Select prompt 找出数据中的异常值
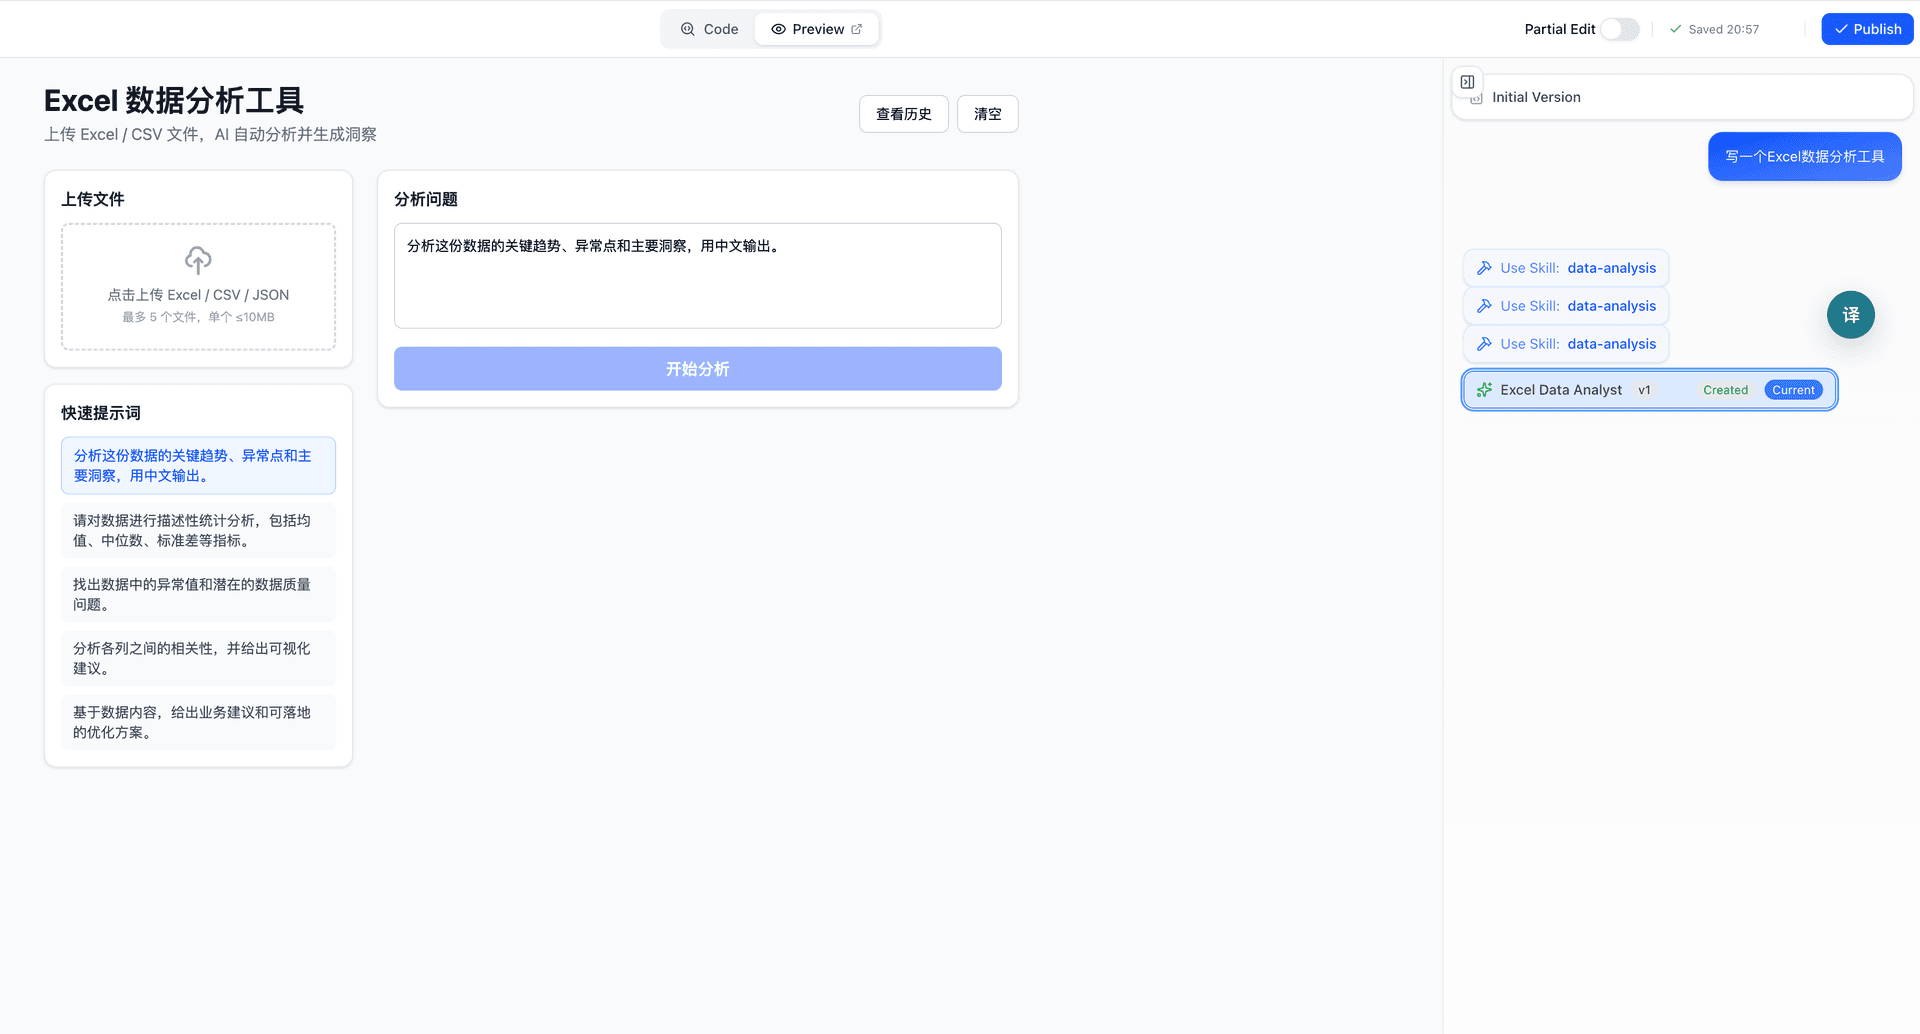This screenshot has height=1034, width=1920. point(198,594)
